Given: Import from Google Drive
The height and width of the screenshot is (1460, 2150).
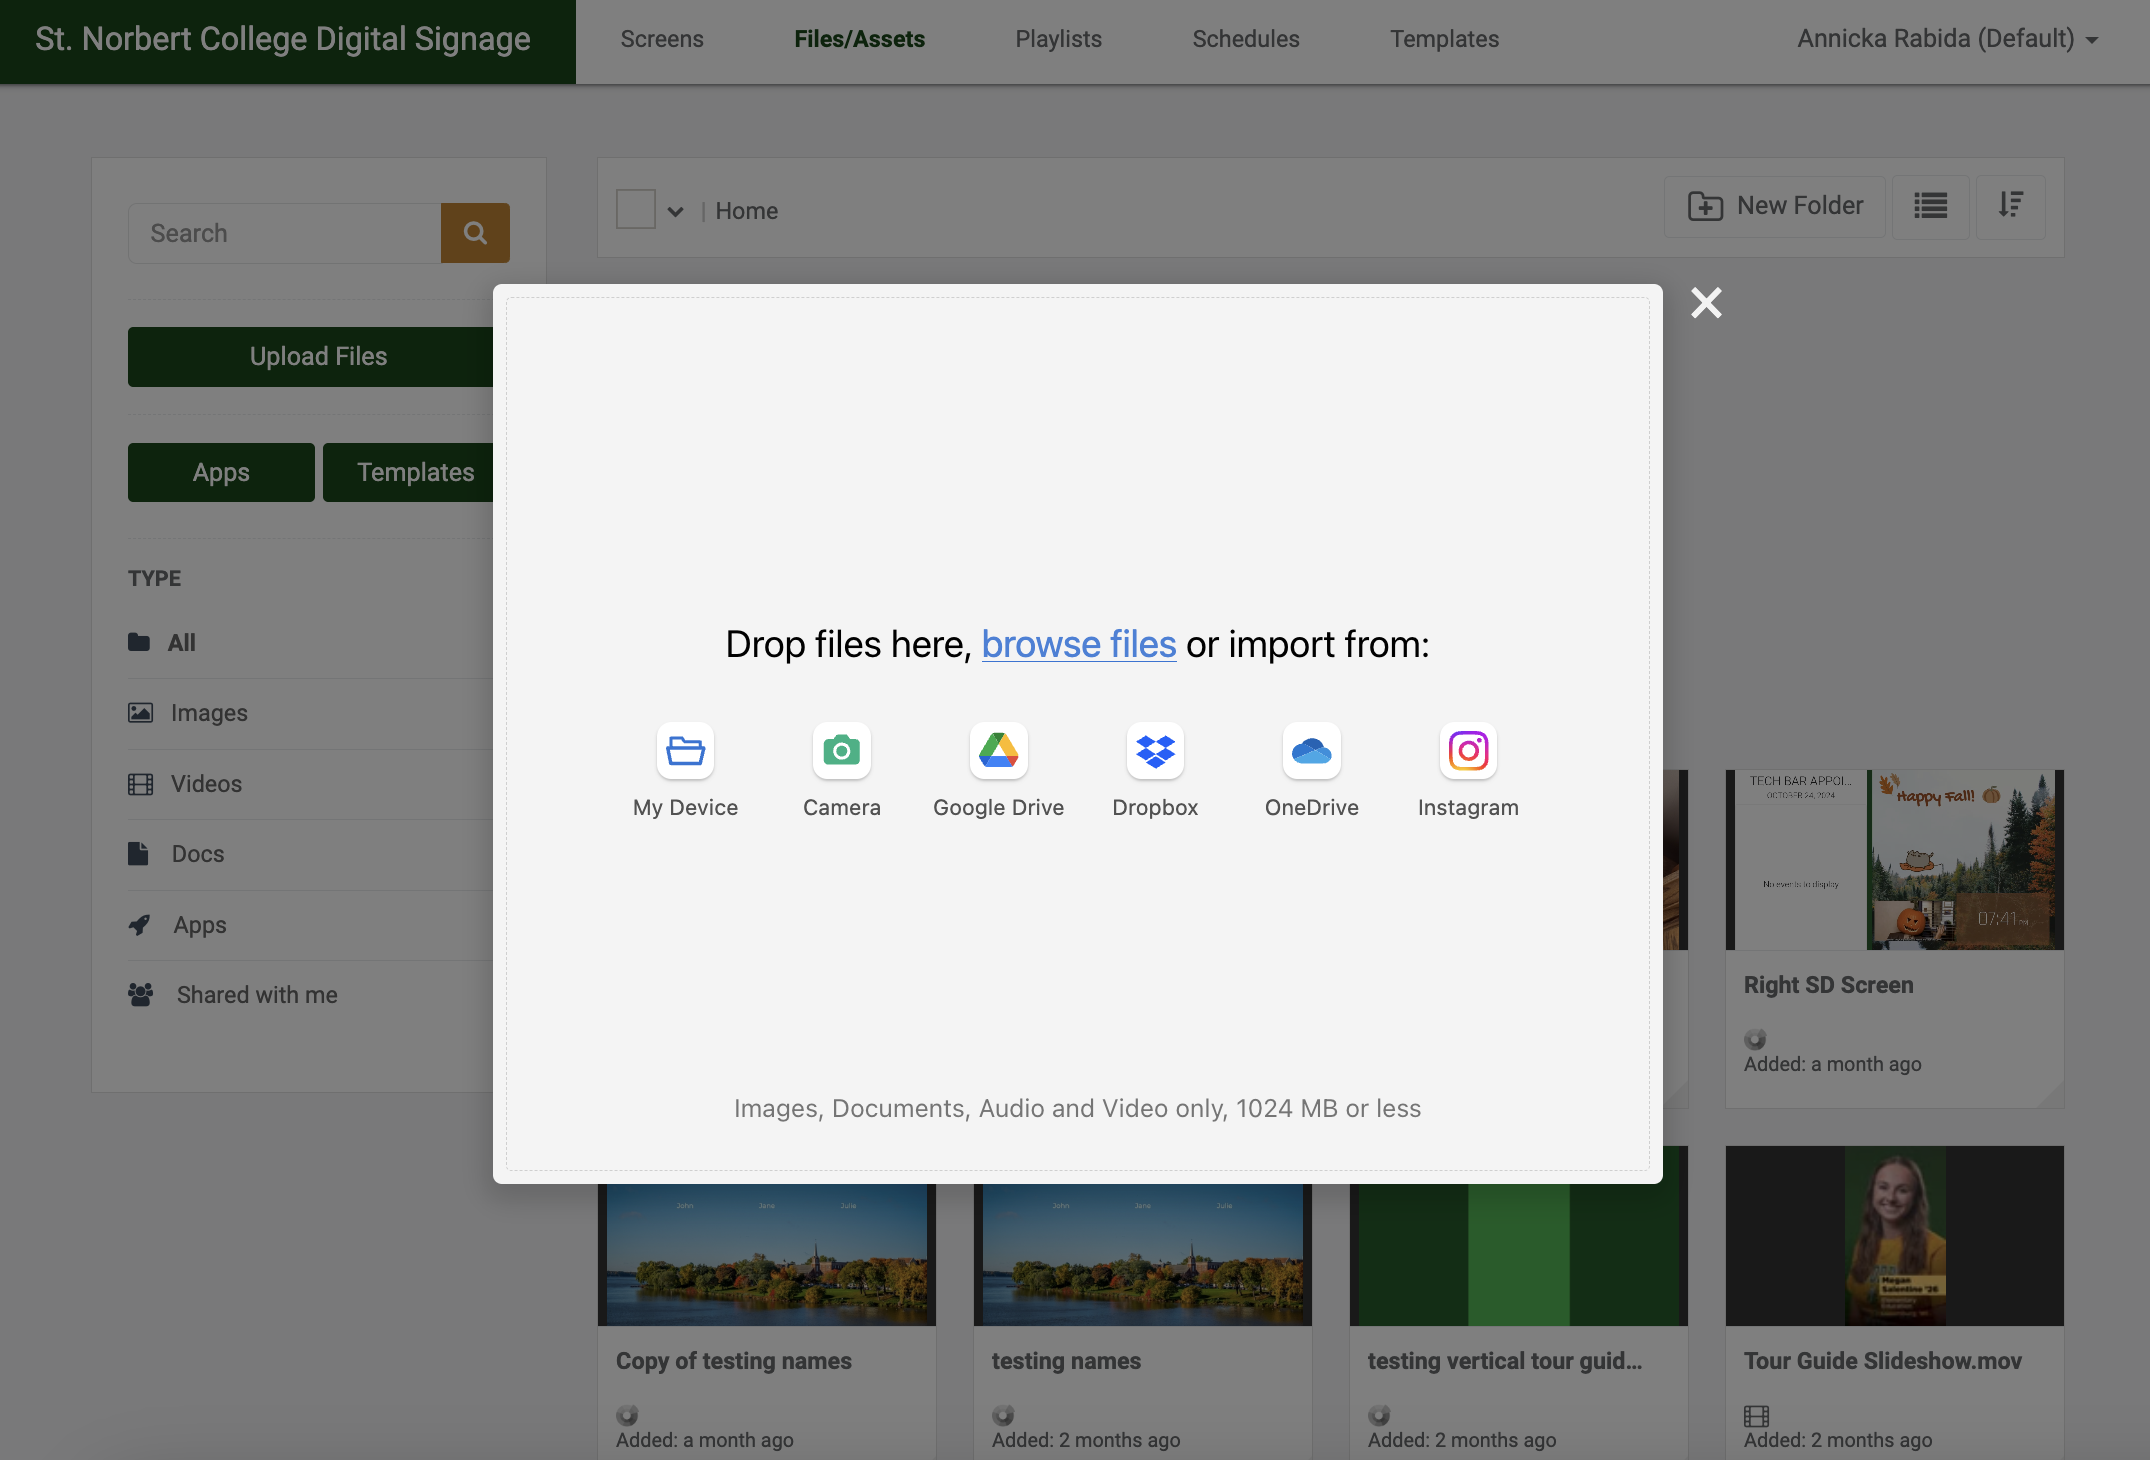Looking at the screenshot, I should [998, 770].
